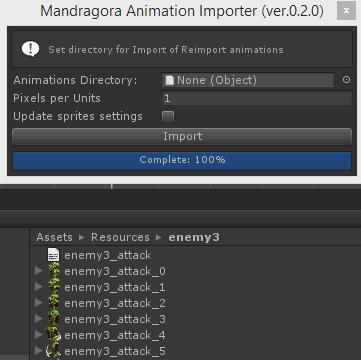Open the Assets breadcrumb folder
This screenshot has width=361, height=360.
(54, 237)
